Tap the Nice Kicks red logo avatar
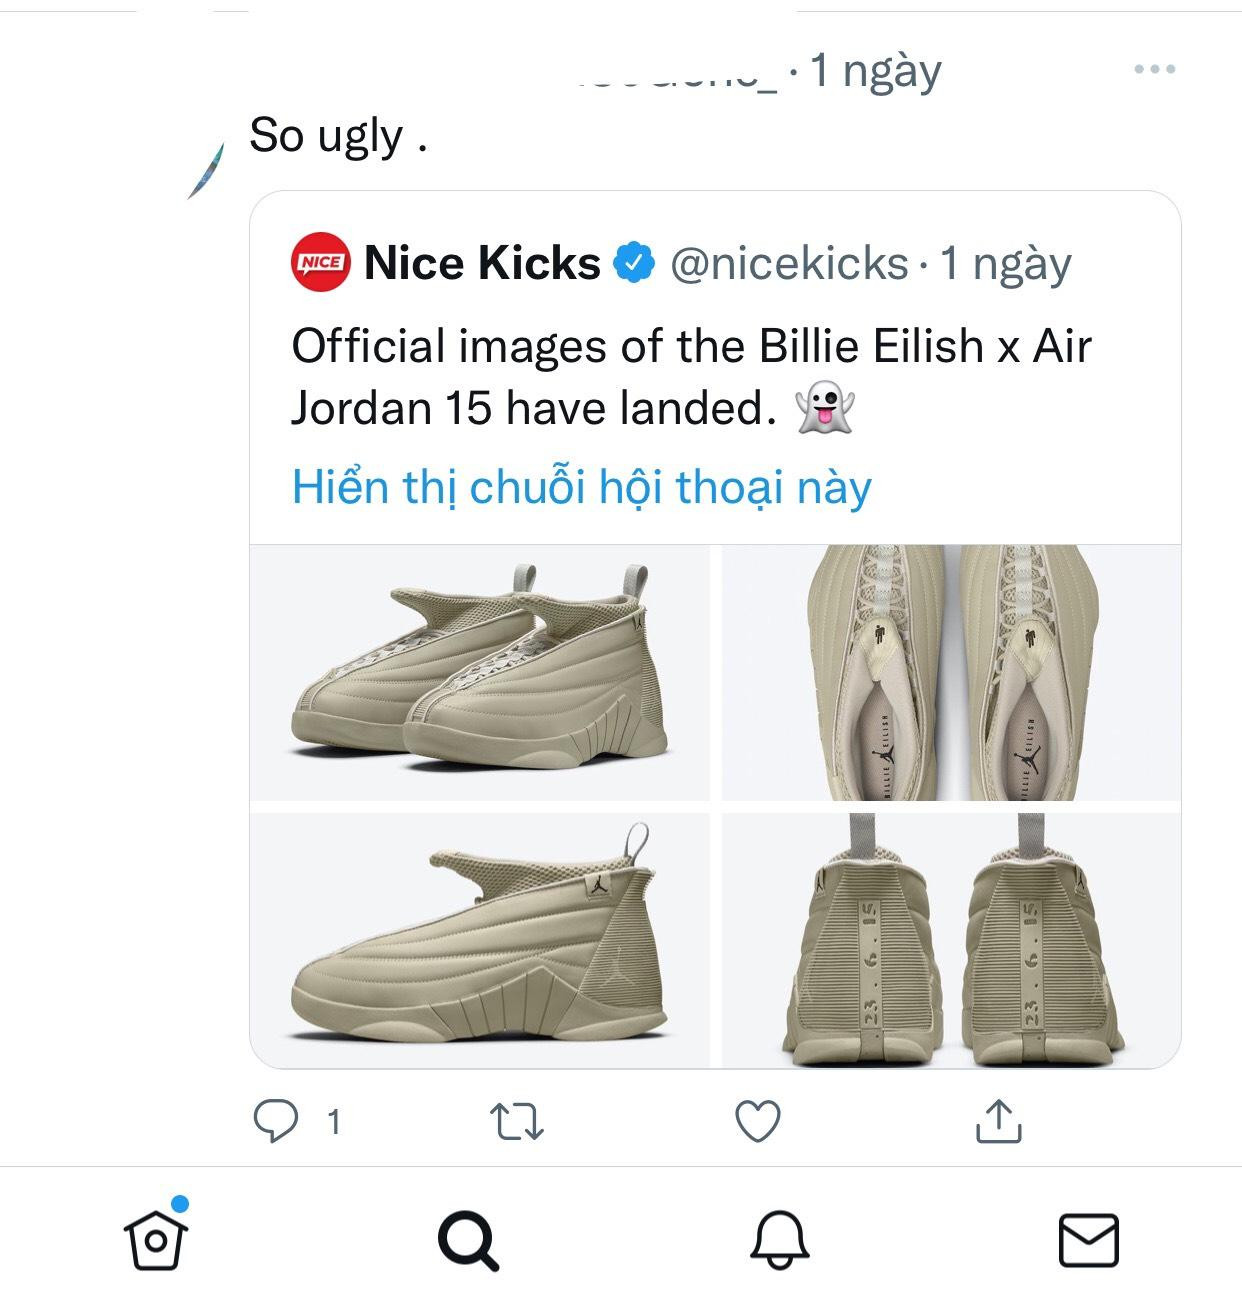The height and width of the screenshot is (1314, 1242). [320, 263]
